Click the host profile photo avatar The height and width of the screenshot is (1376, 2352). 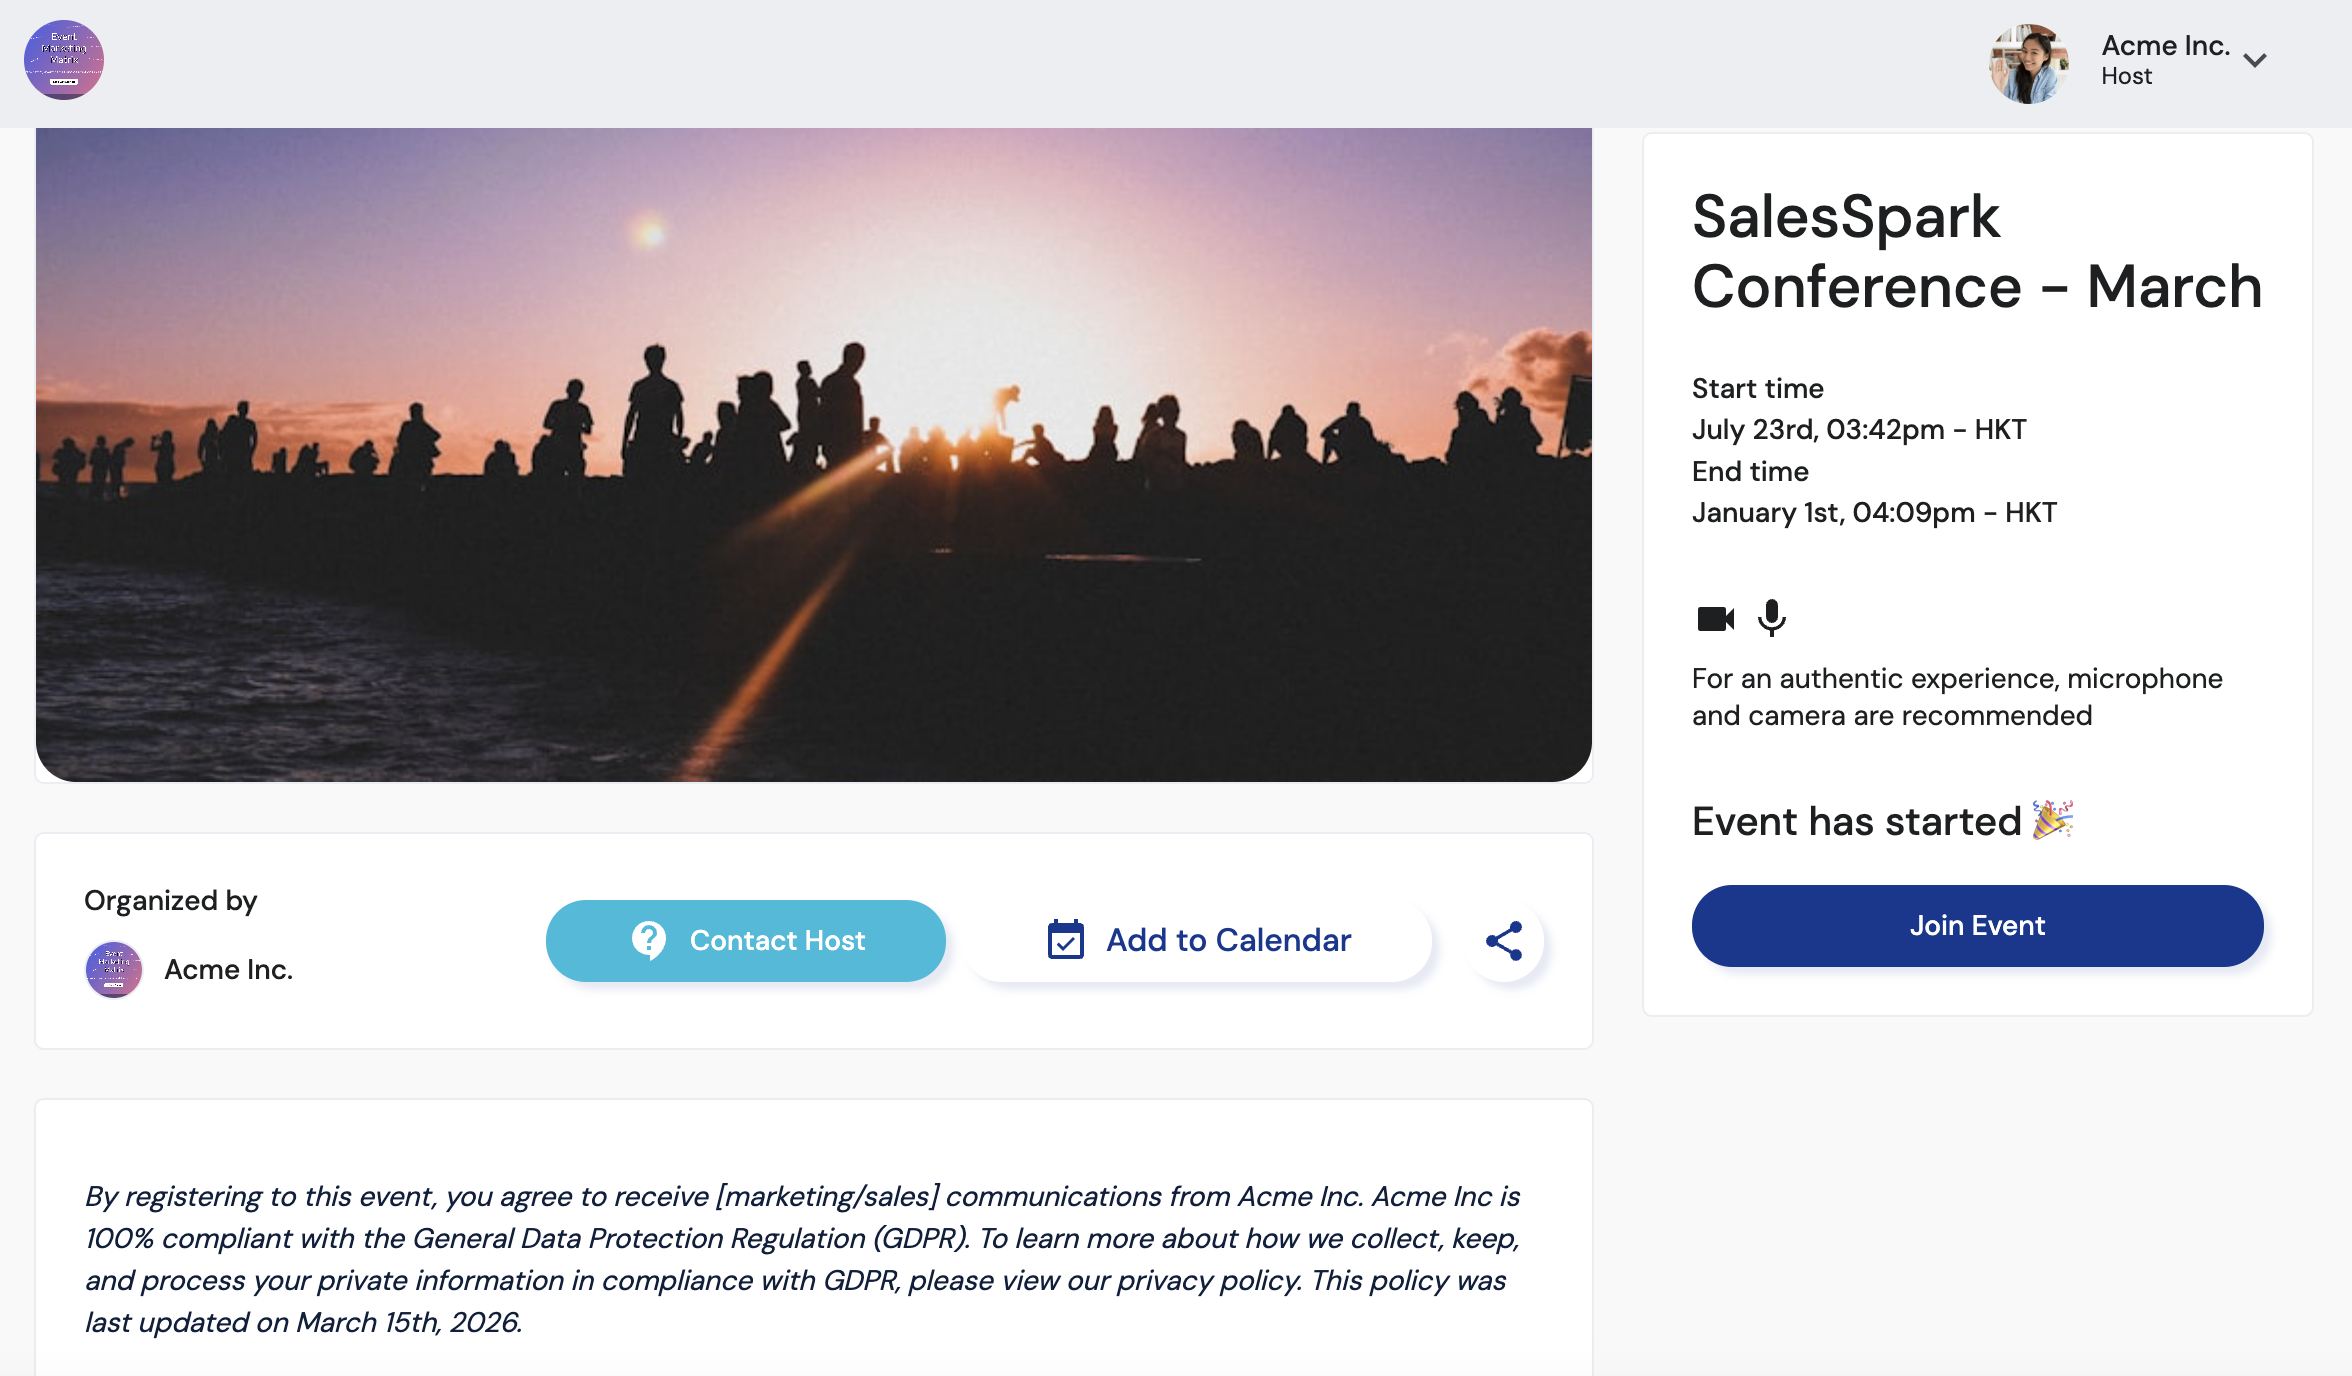point(2029,64)
